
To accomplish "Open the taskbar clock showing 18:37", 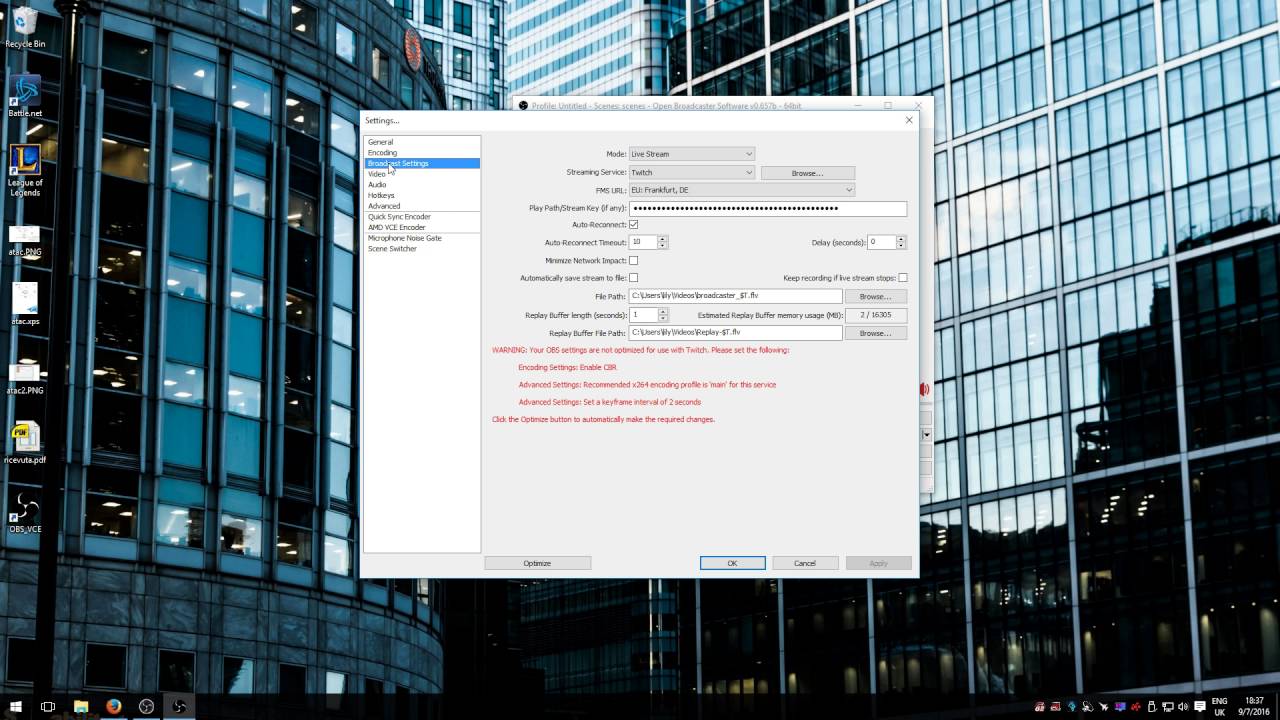I will (x=1255, y=706).
